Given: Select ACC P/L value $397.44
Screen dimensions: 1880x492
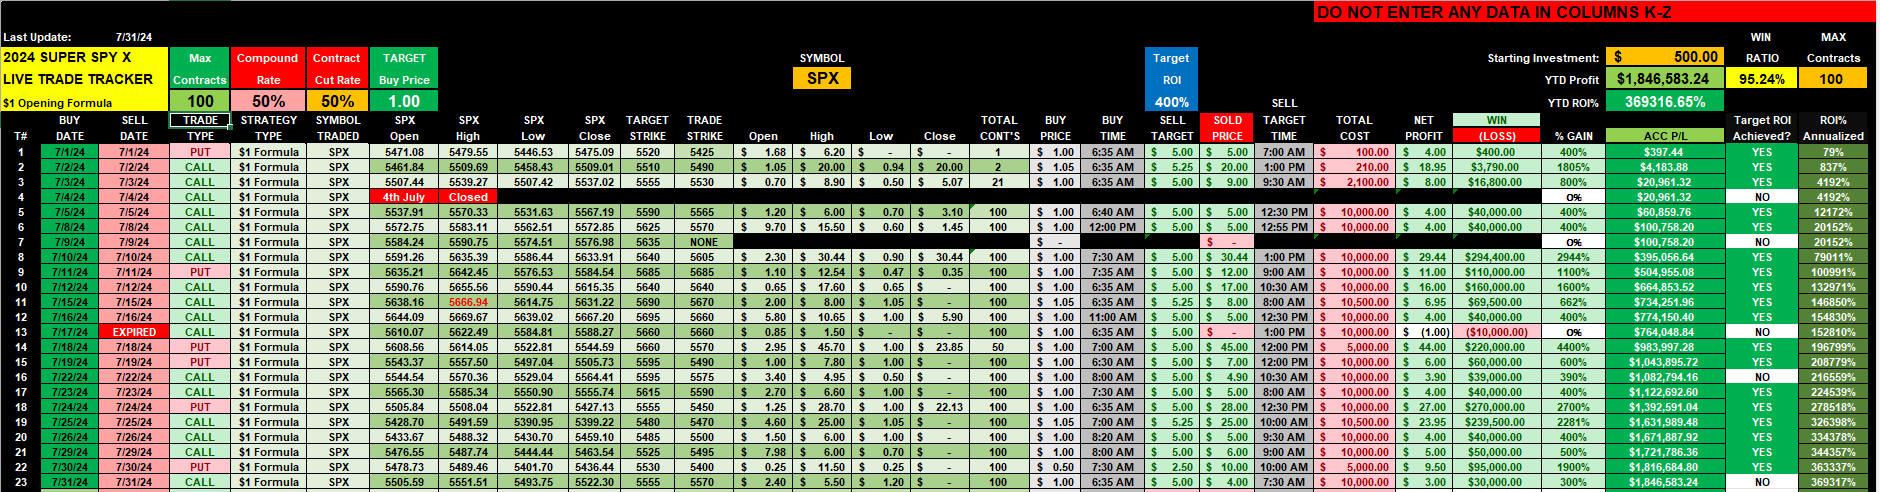Looking at the screenshot, I should (x=1665, y=152).
